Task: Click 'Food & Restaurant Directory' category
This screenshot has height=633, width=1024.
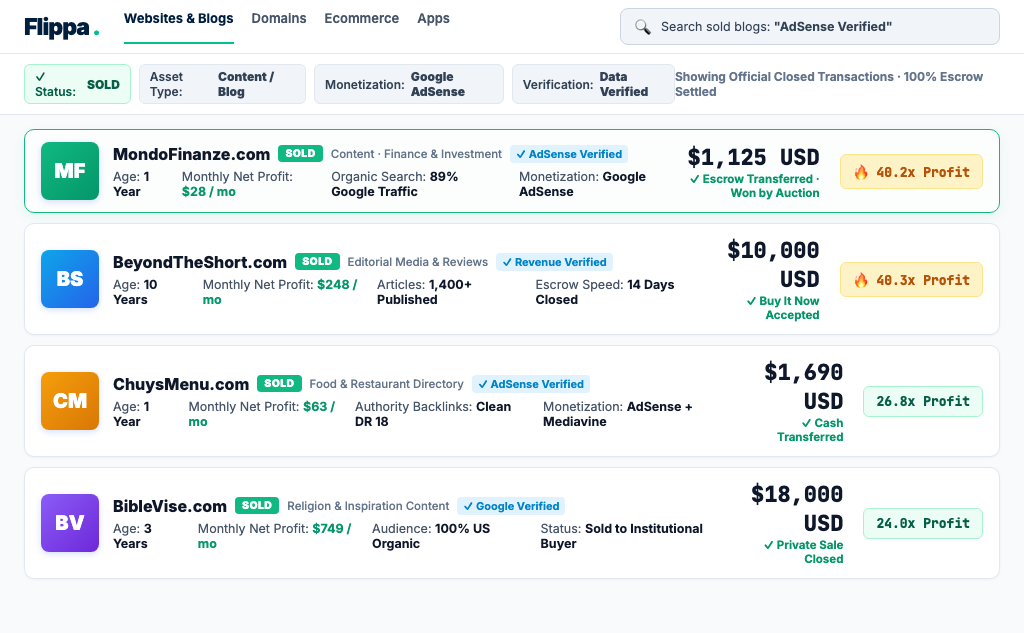Action: pyautogui.click(x=387, y=384)
